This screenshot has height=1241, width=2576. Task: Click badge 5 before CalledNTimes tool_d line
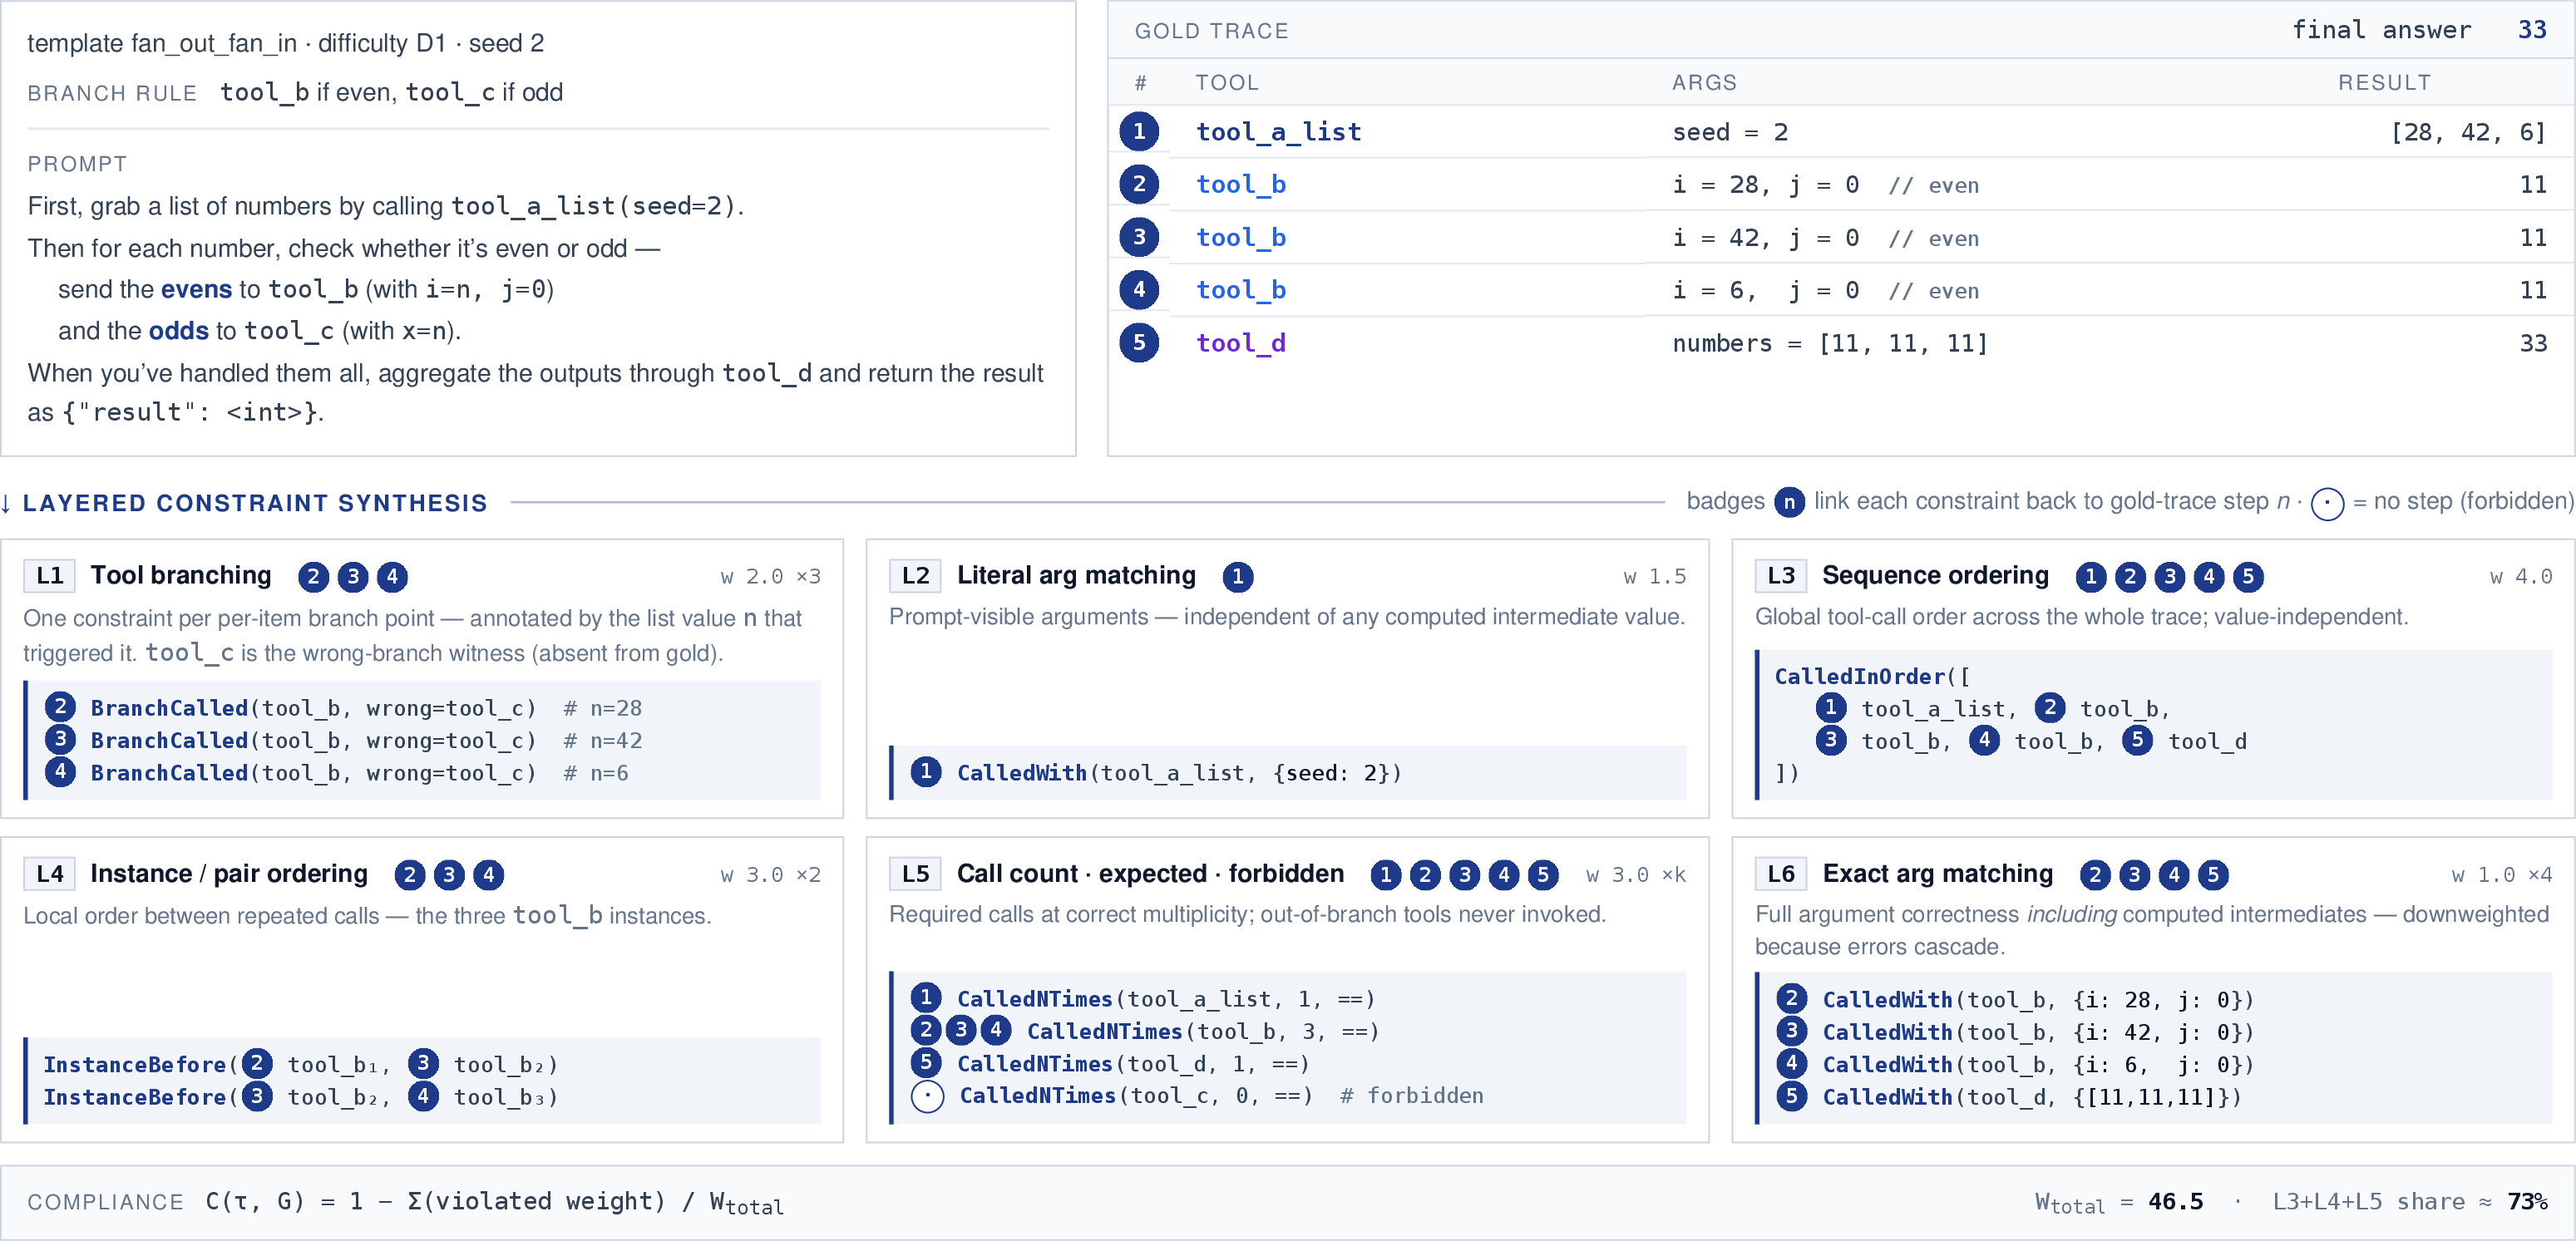(x=926, y=1063)
